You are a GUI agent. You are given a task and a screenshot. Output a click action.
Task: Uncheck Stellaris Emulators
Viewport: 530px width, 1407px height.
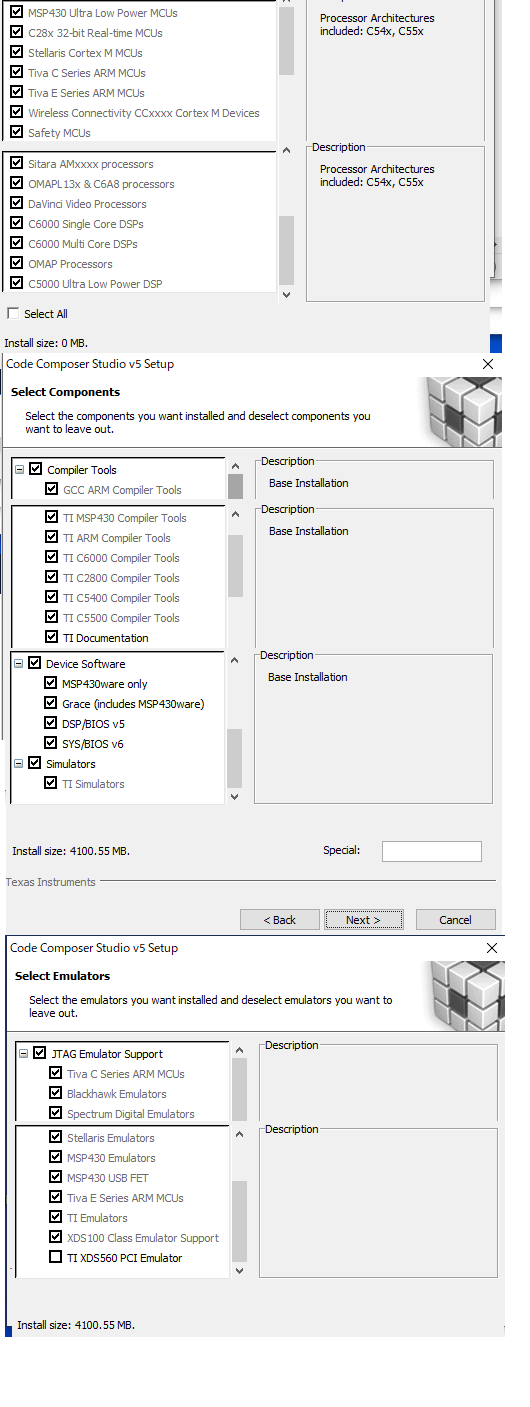pyautogui.click(x=56, y=1137)
